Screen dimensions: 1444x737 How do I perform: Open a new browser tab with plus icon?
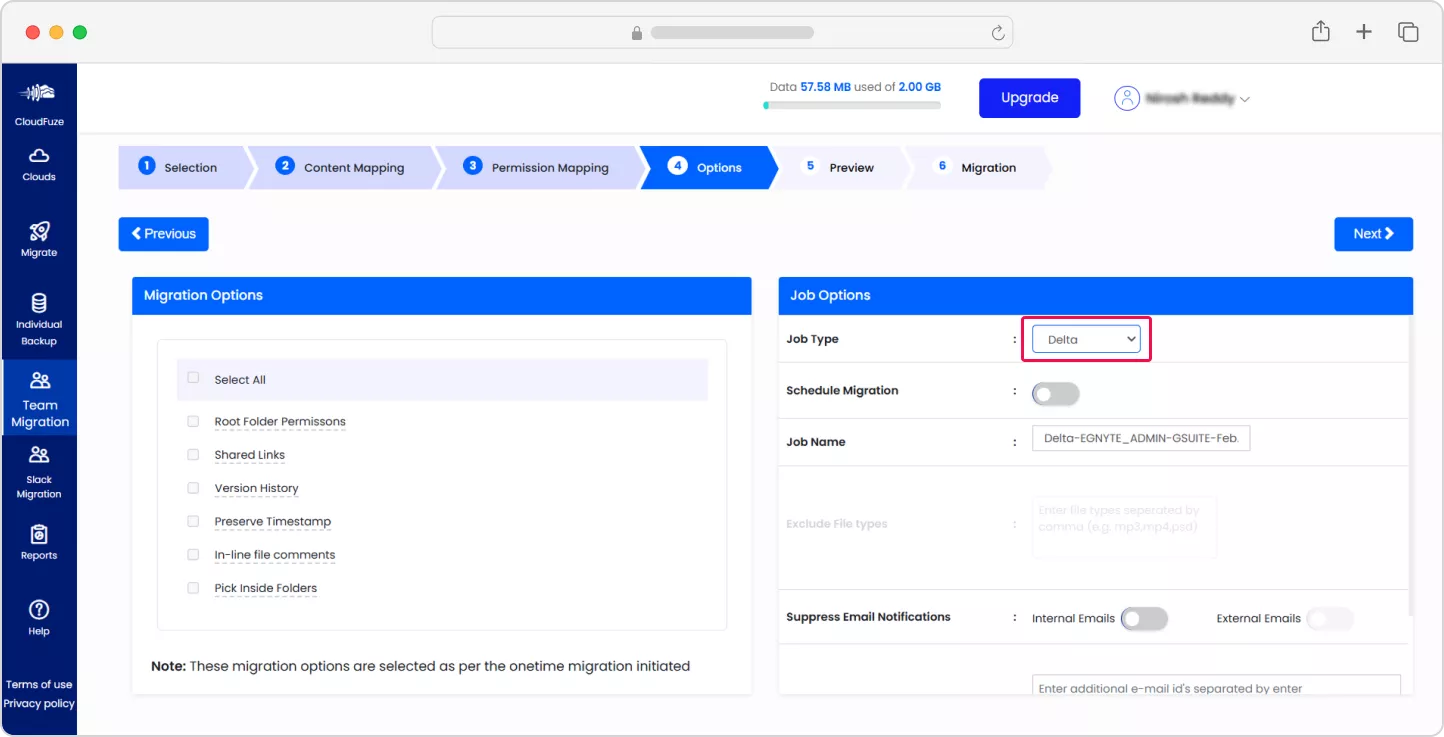tap(1364, 32)
